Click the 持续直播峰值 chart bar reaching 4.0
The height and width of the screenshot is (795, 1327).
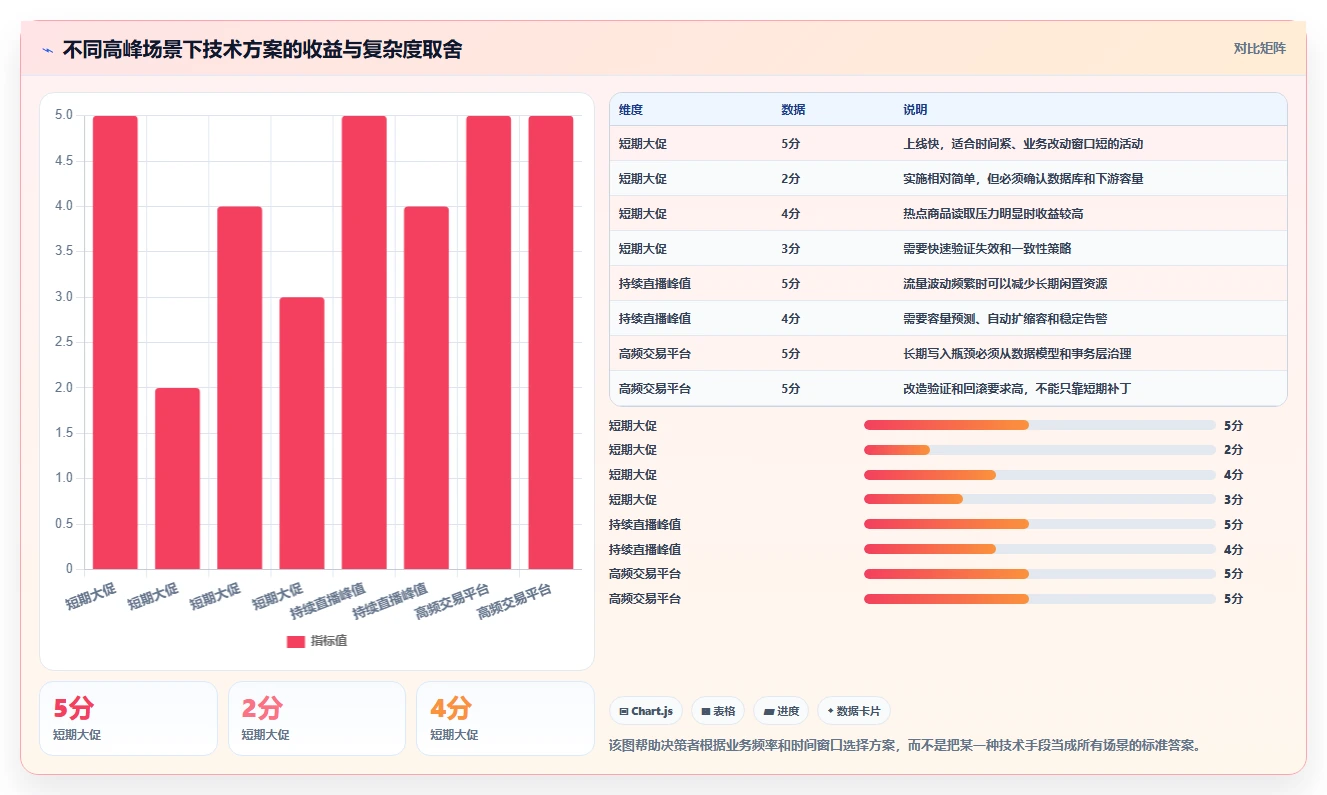click(426, 388)
